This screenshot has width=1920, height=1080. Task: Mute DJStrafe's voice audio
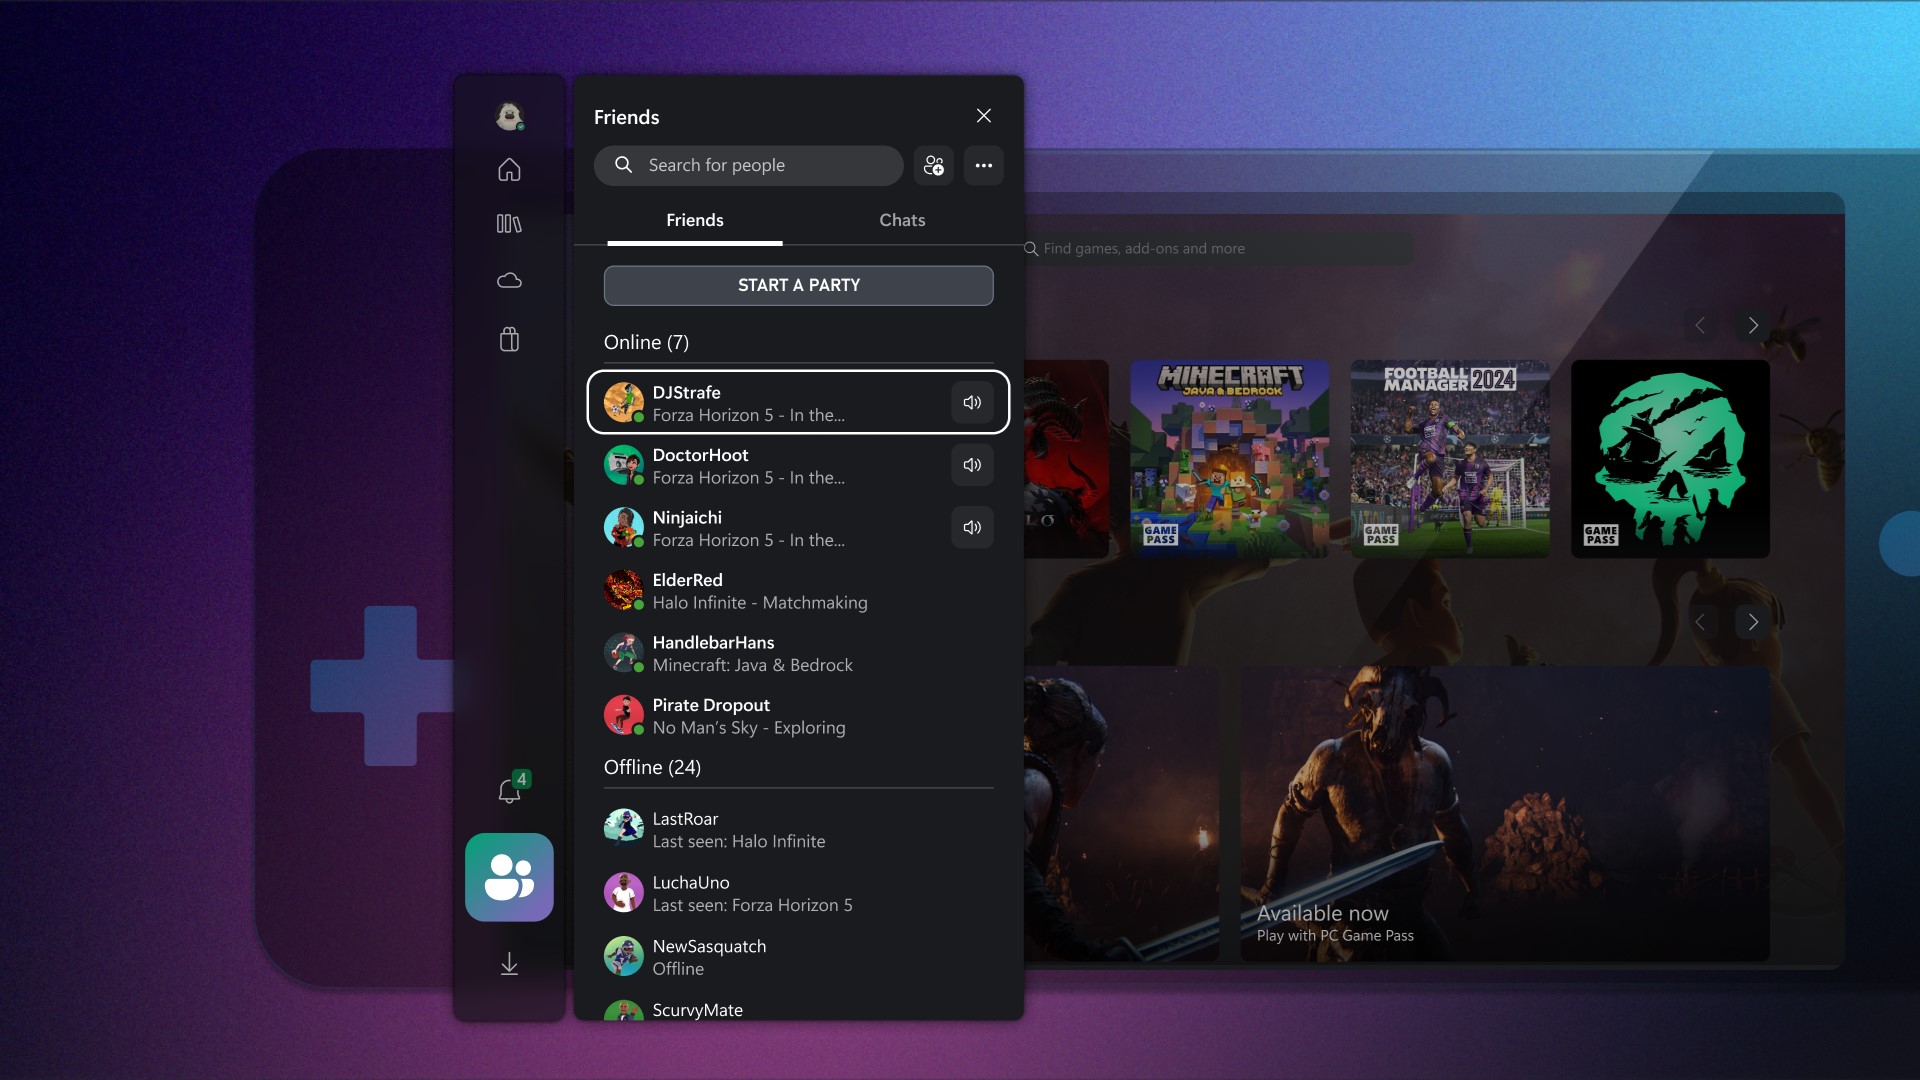coord(971,402)
